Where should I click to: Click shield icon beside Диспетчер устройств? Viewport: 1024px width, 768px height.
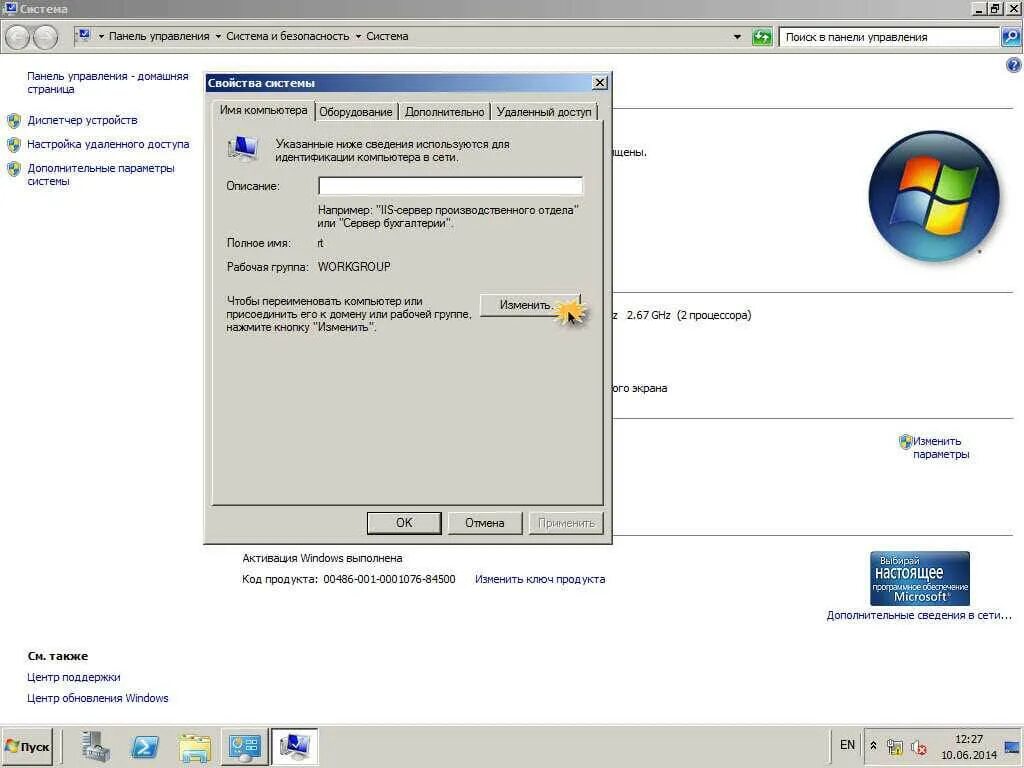click(x=14, y=121)
